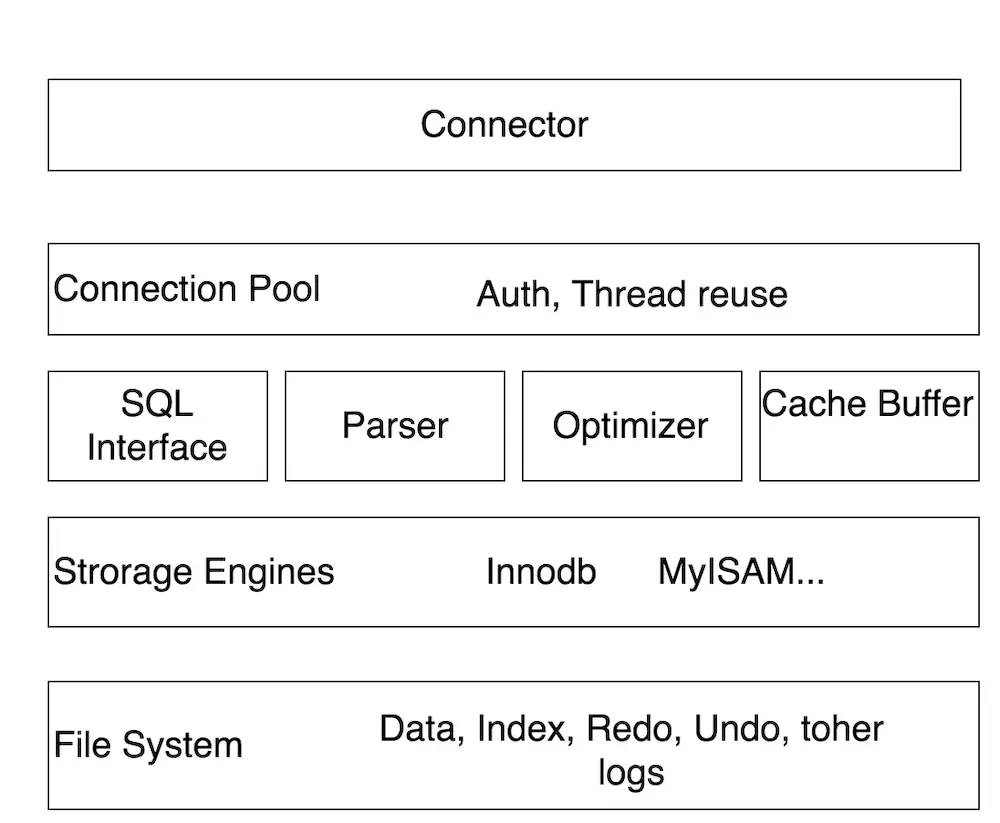
Task: Select the Thread reuse text
Action: (x=680, y=294)
